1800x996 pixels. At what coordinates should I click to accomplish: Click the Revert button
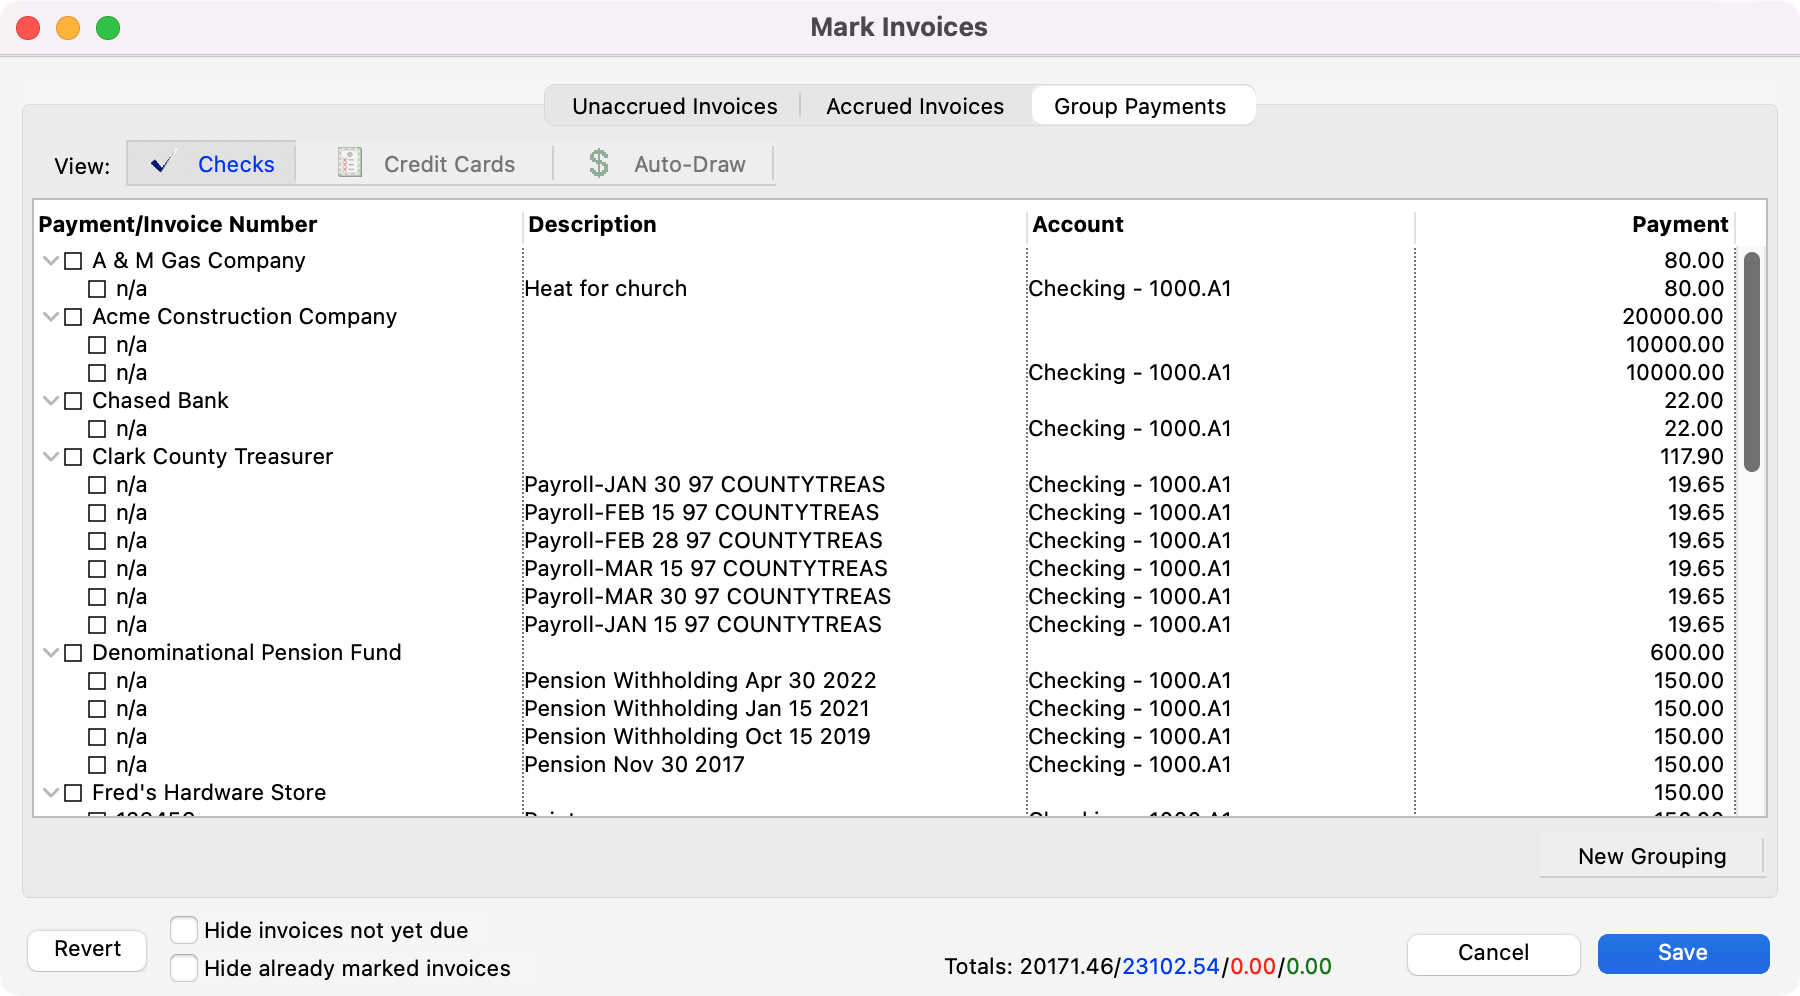[87, 949]
